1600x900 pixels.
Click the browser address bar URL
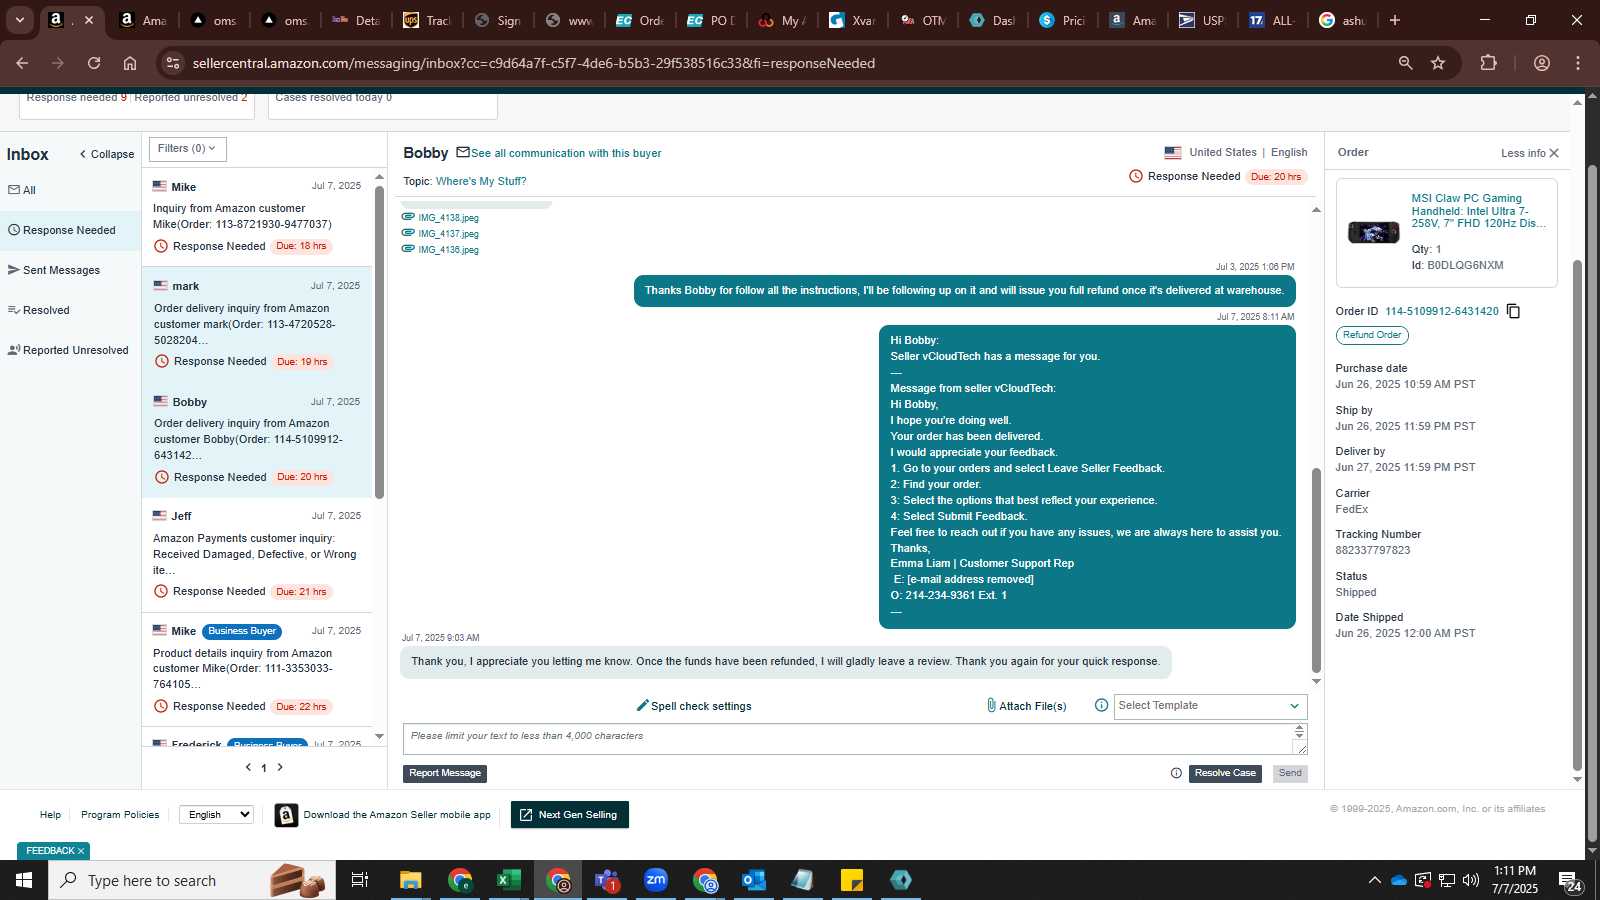click(534, 63)
